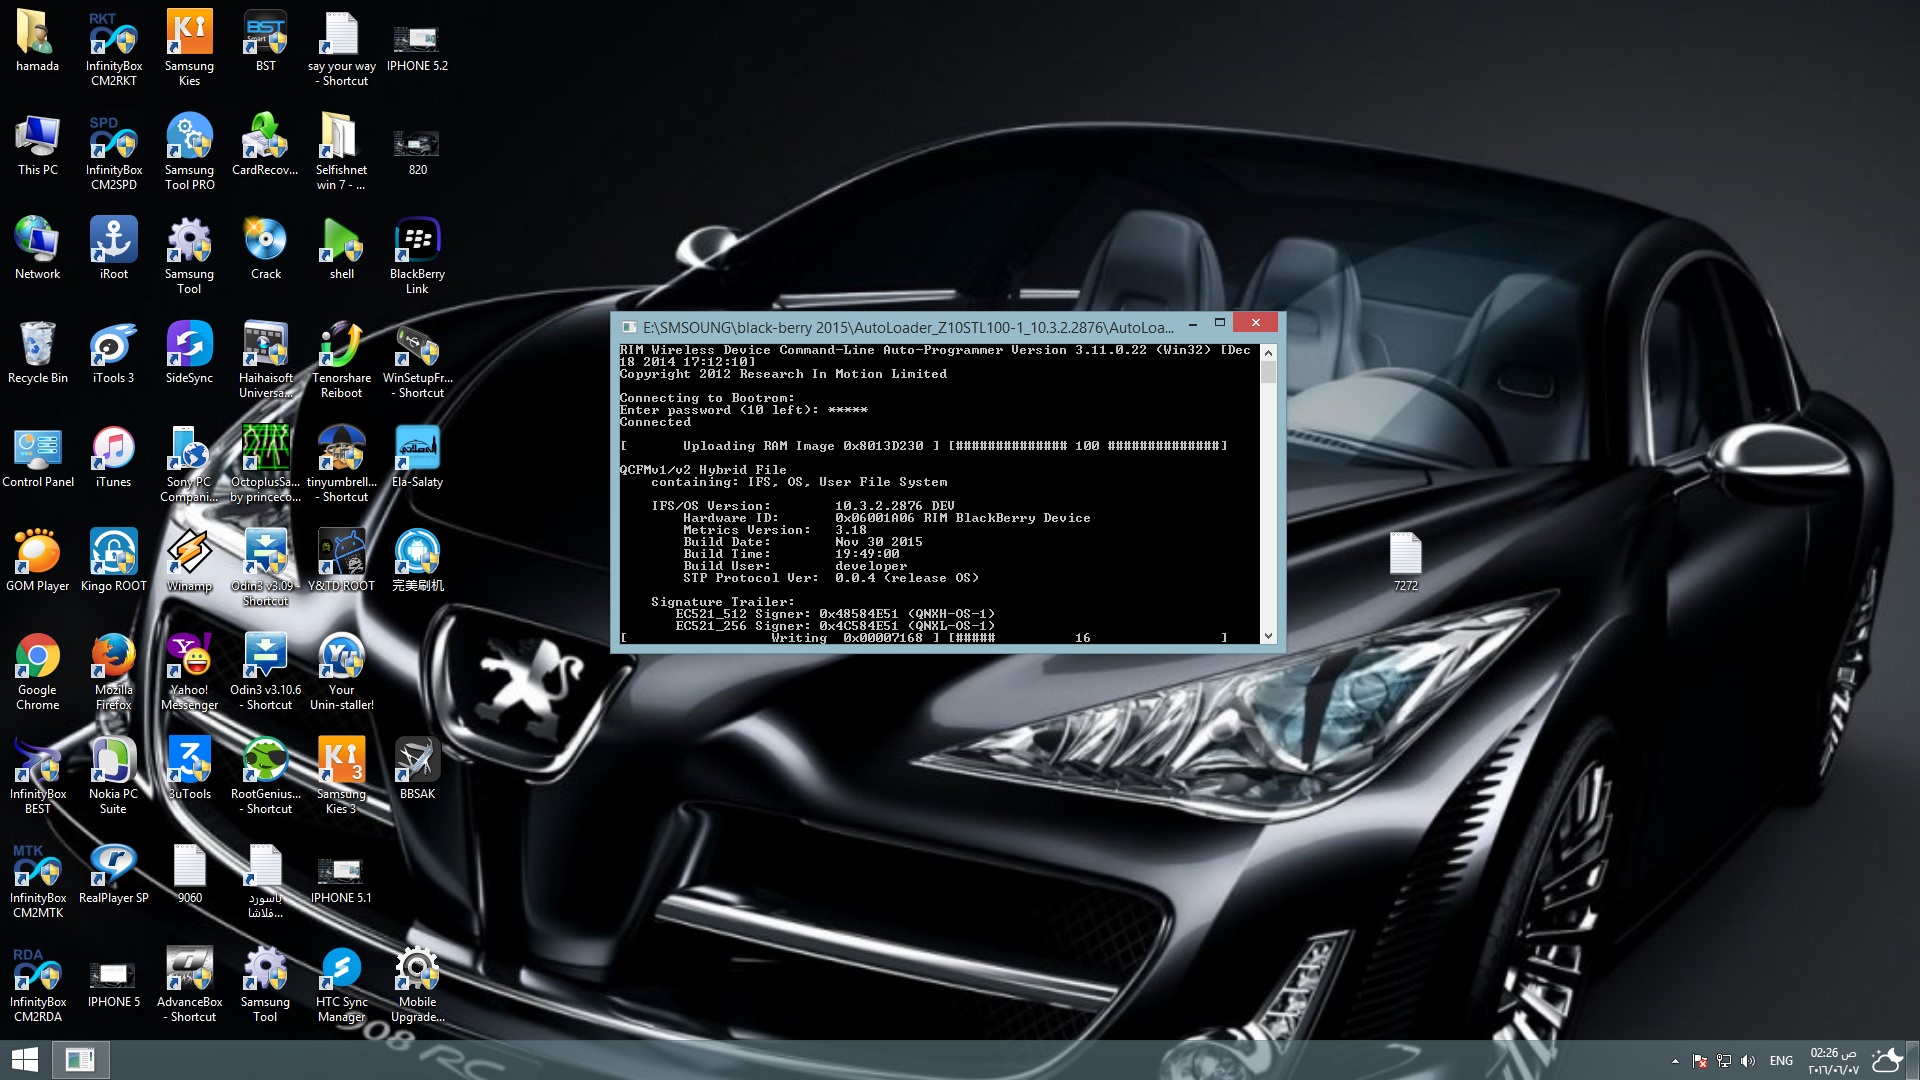
Task: Select Your Unin-staller! icon
Action: tap(341, 672)
